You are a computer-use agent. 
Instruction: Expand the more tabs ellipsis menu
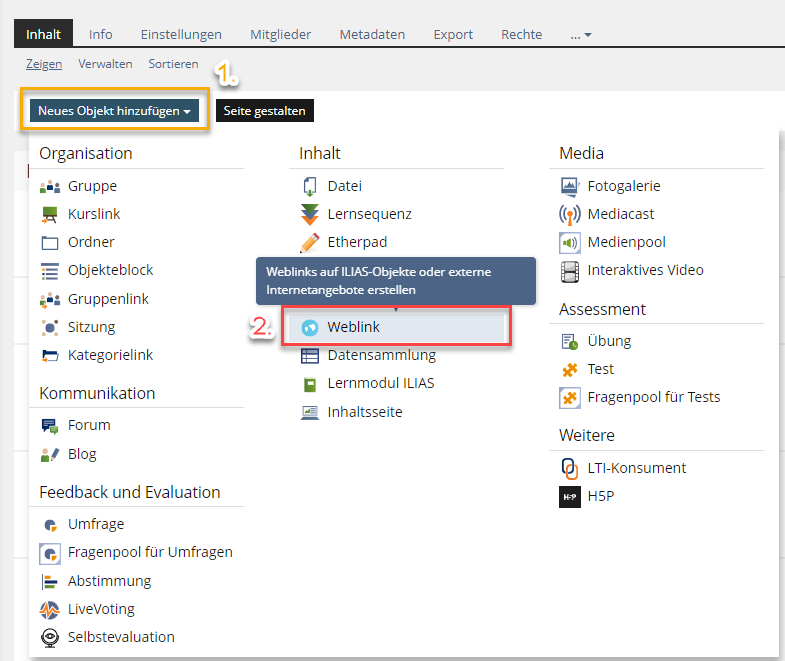(581, 34)
